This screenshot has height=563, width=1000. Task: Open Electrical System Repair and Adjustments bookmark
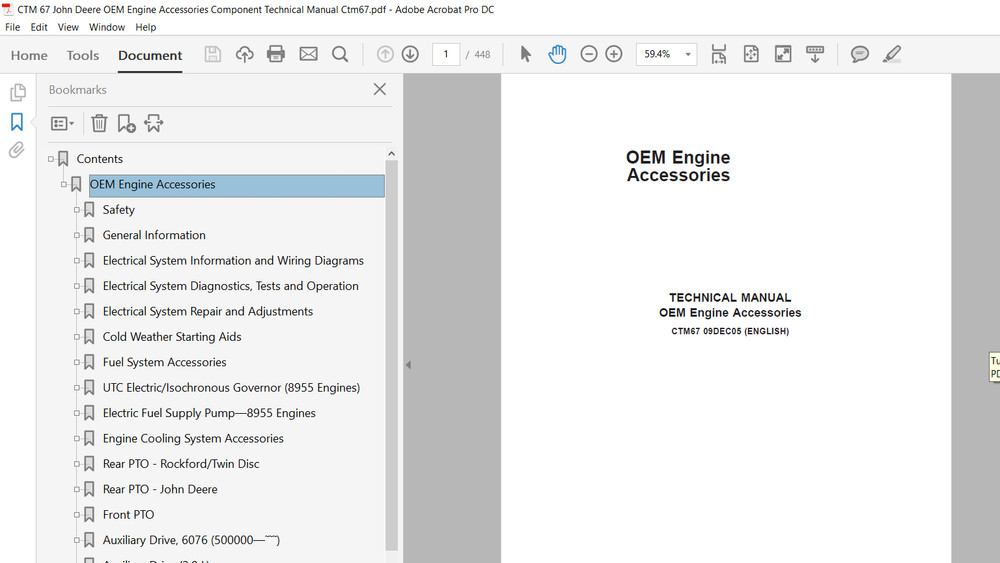click(x=207, y=312)
